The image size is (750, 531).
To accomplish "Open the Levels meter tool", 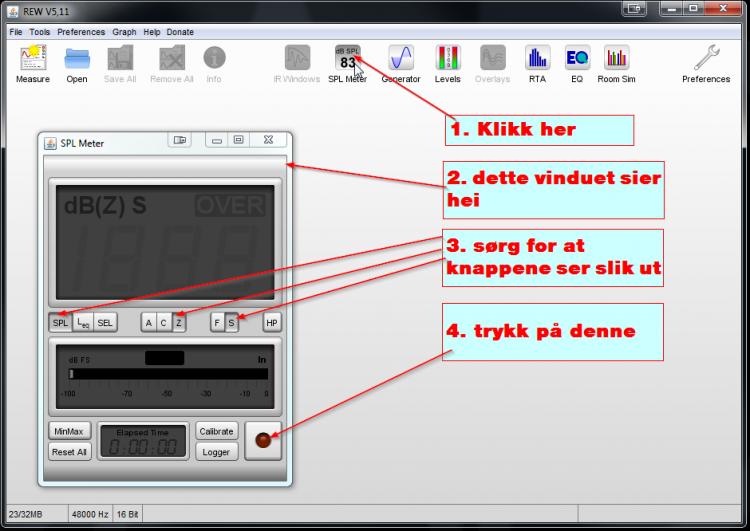I will tap(448, 64).
